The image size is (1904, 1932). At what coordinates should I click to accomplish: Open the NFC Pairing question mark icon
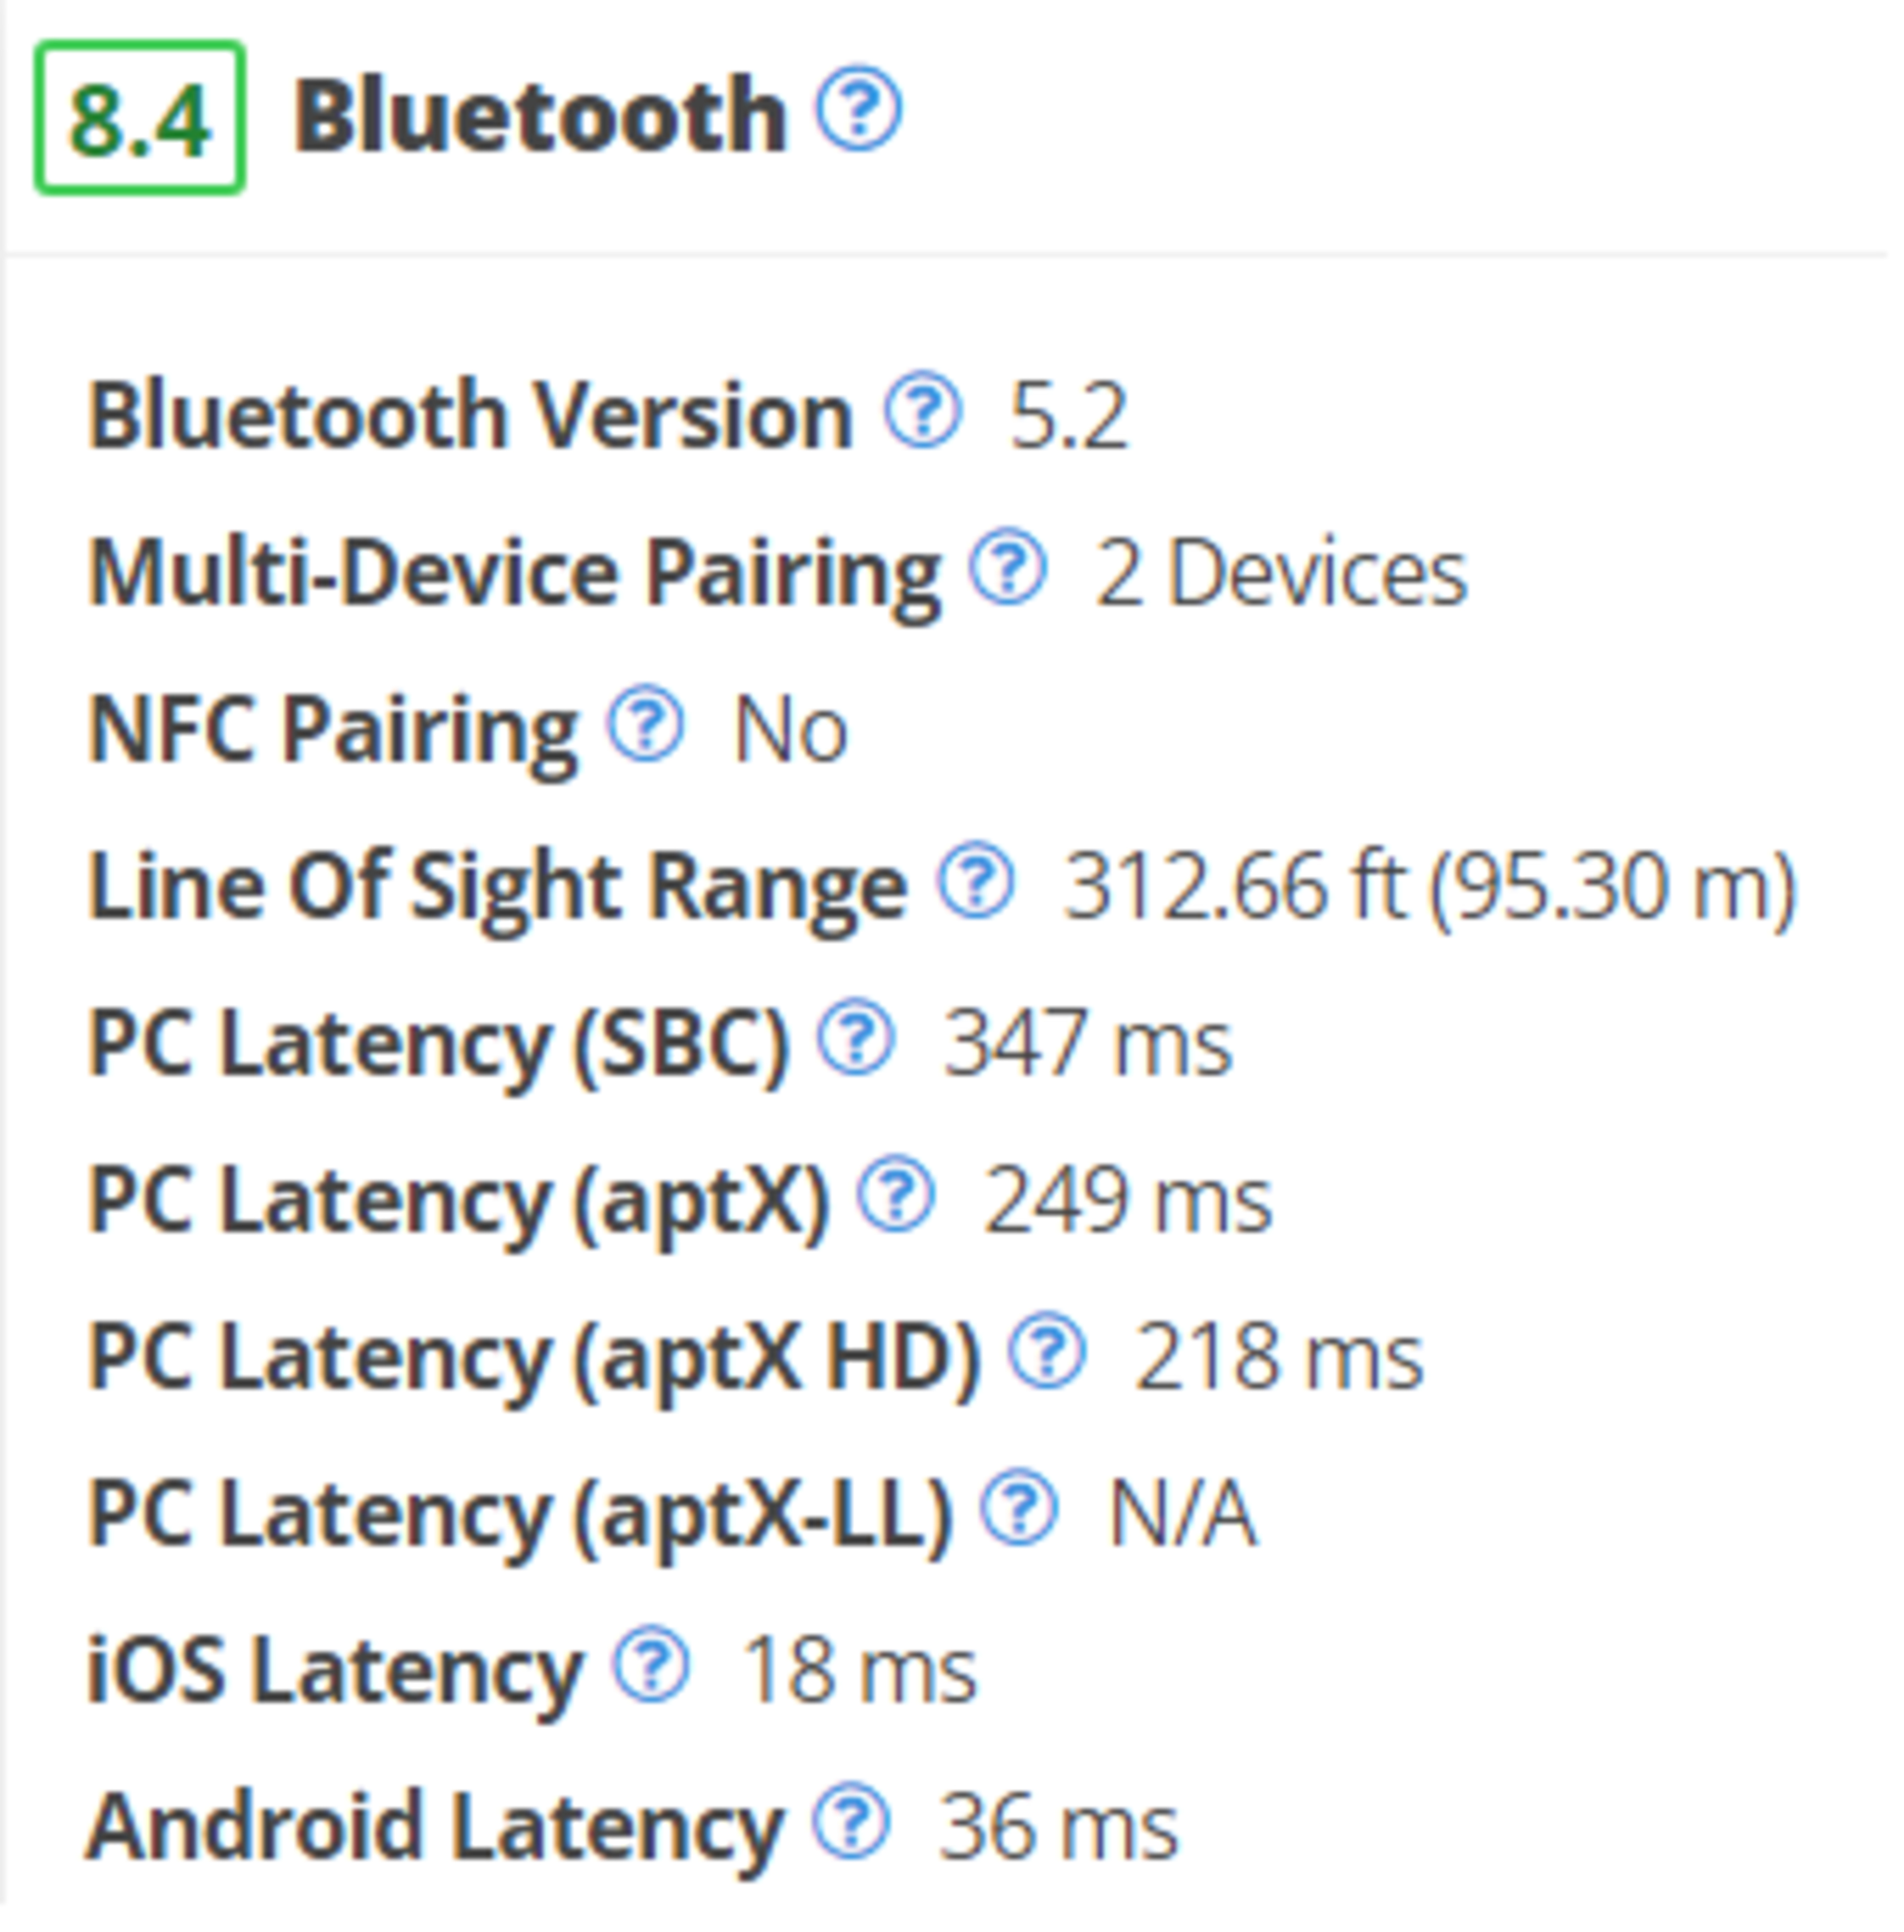[x=646, y=724]
